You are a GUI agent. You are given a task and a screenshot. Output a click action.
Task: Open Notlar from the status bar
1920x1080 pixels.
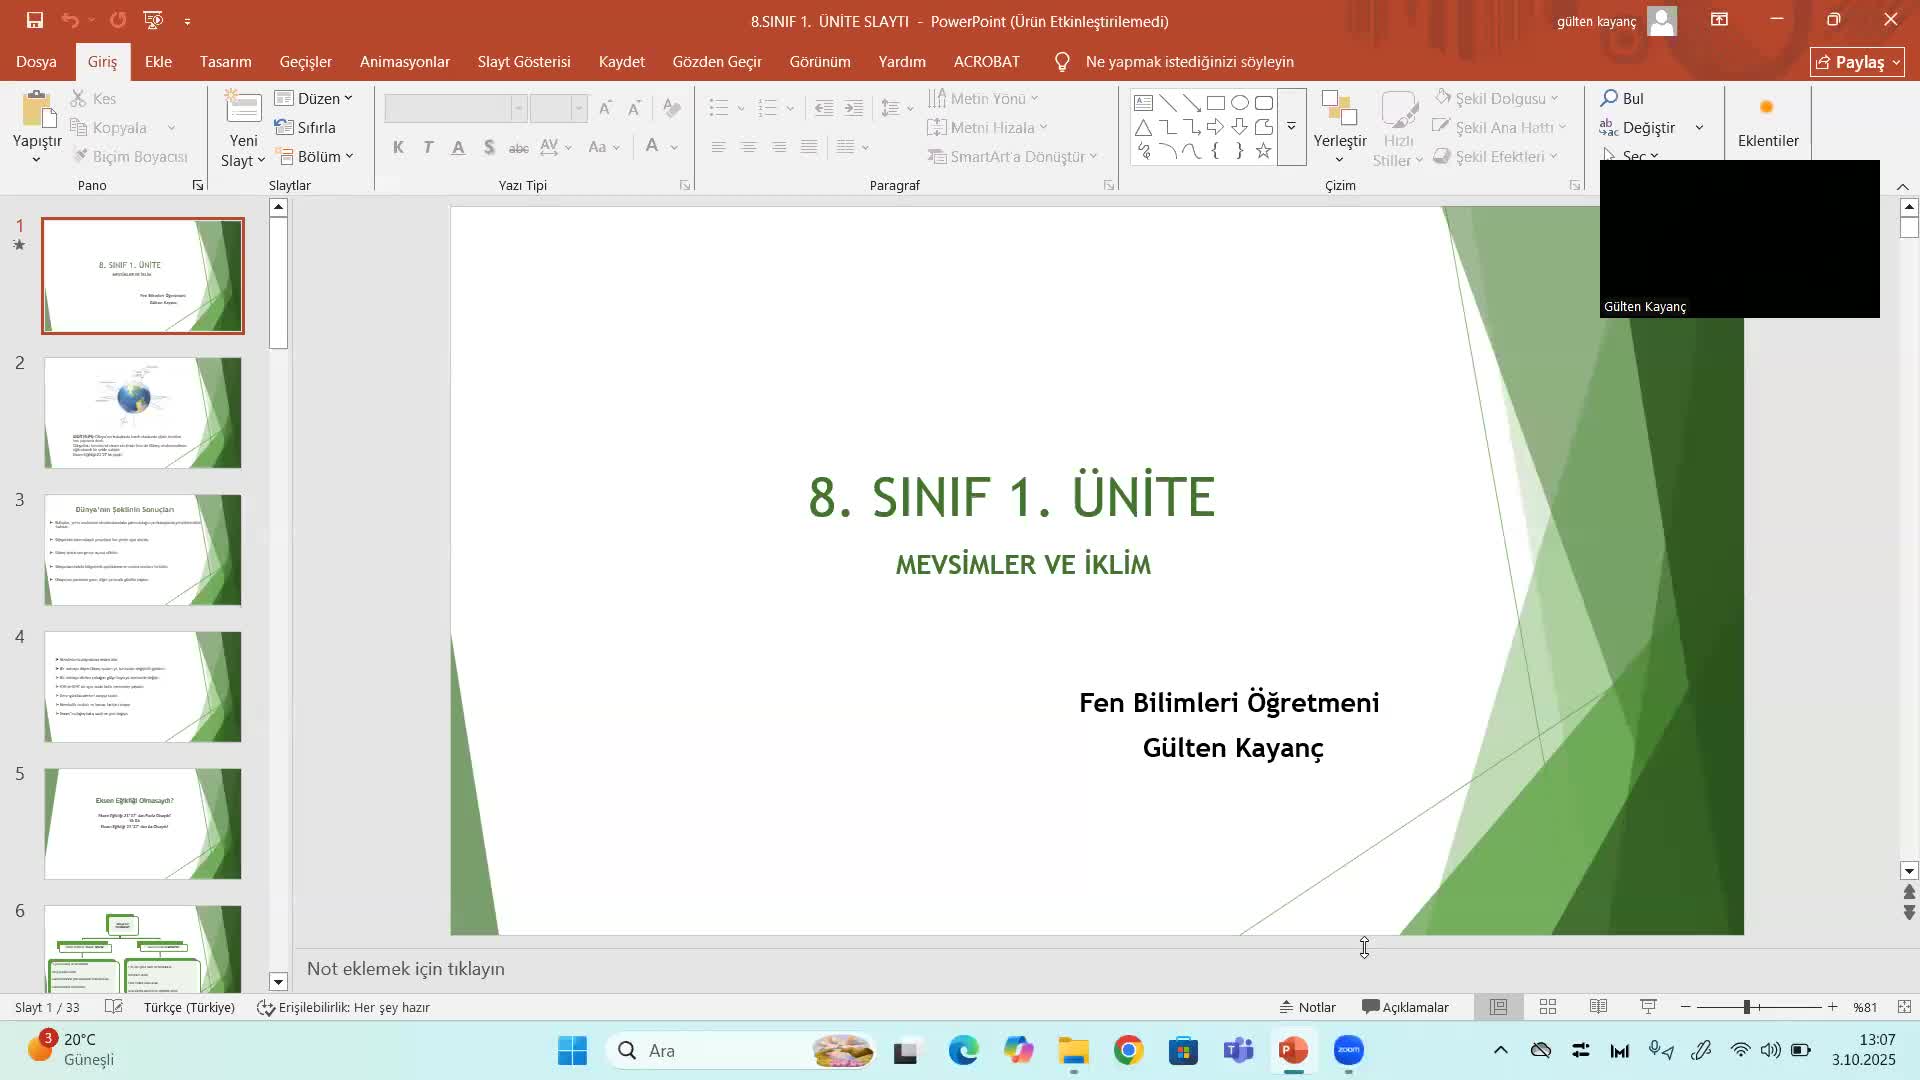[x=1307, y=1007]
